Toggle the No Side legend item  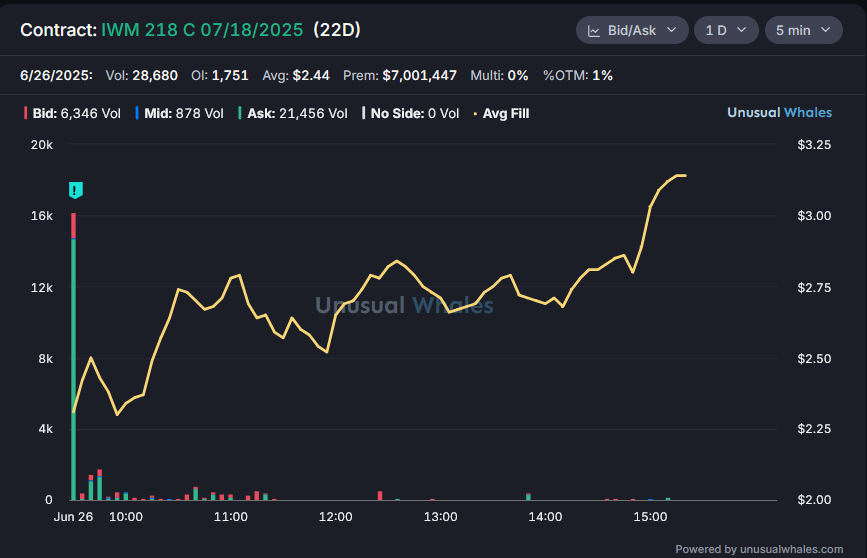[x=410, y=113]
